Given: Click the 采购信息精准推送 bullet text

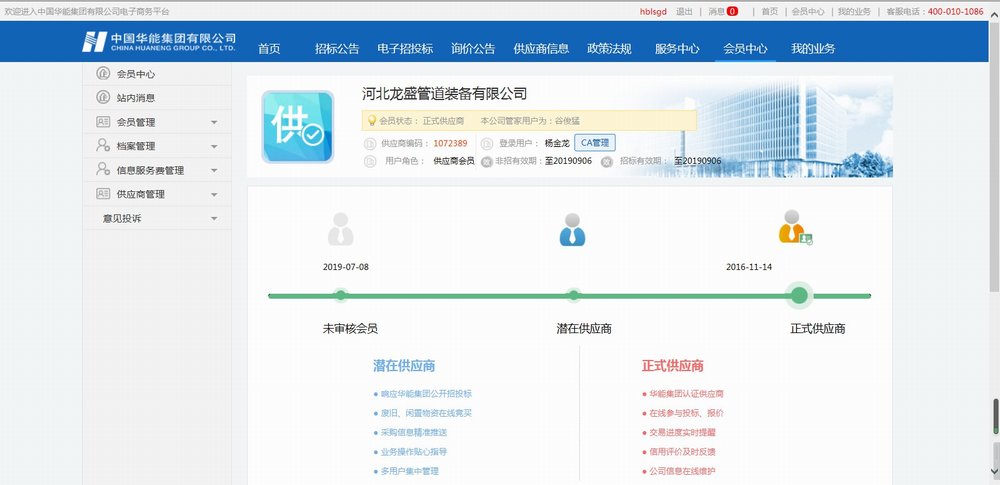Looking at the screenshot, I should click(414, 433).
